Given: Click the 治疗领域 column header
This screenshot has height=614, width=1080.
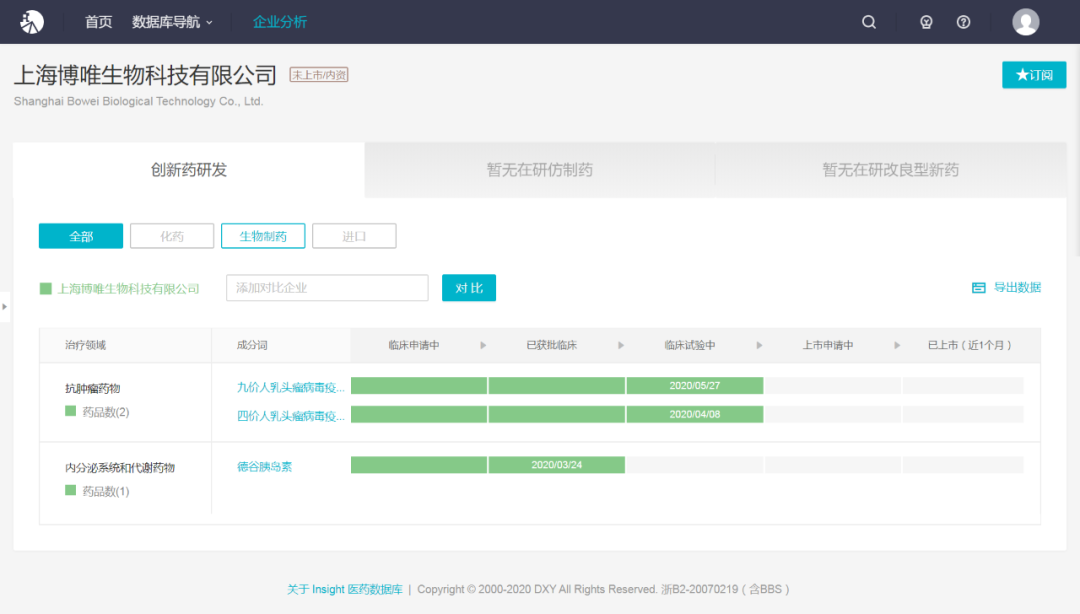Looking at the screenshot, I should 85,345.
